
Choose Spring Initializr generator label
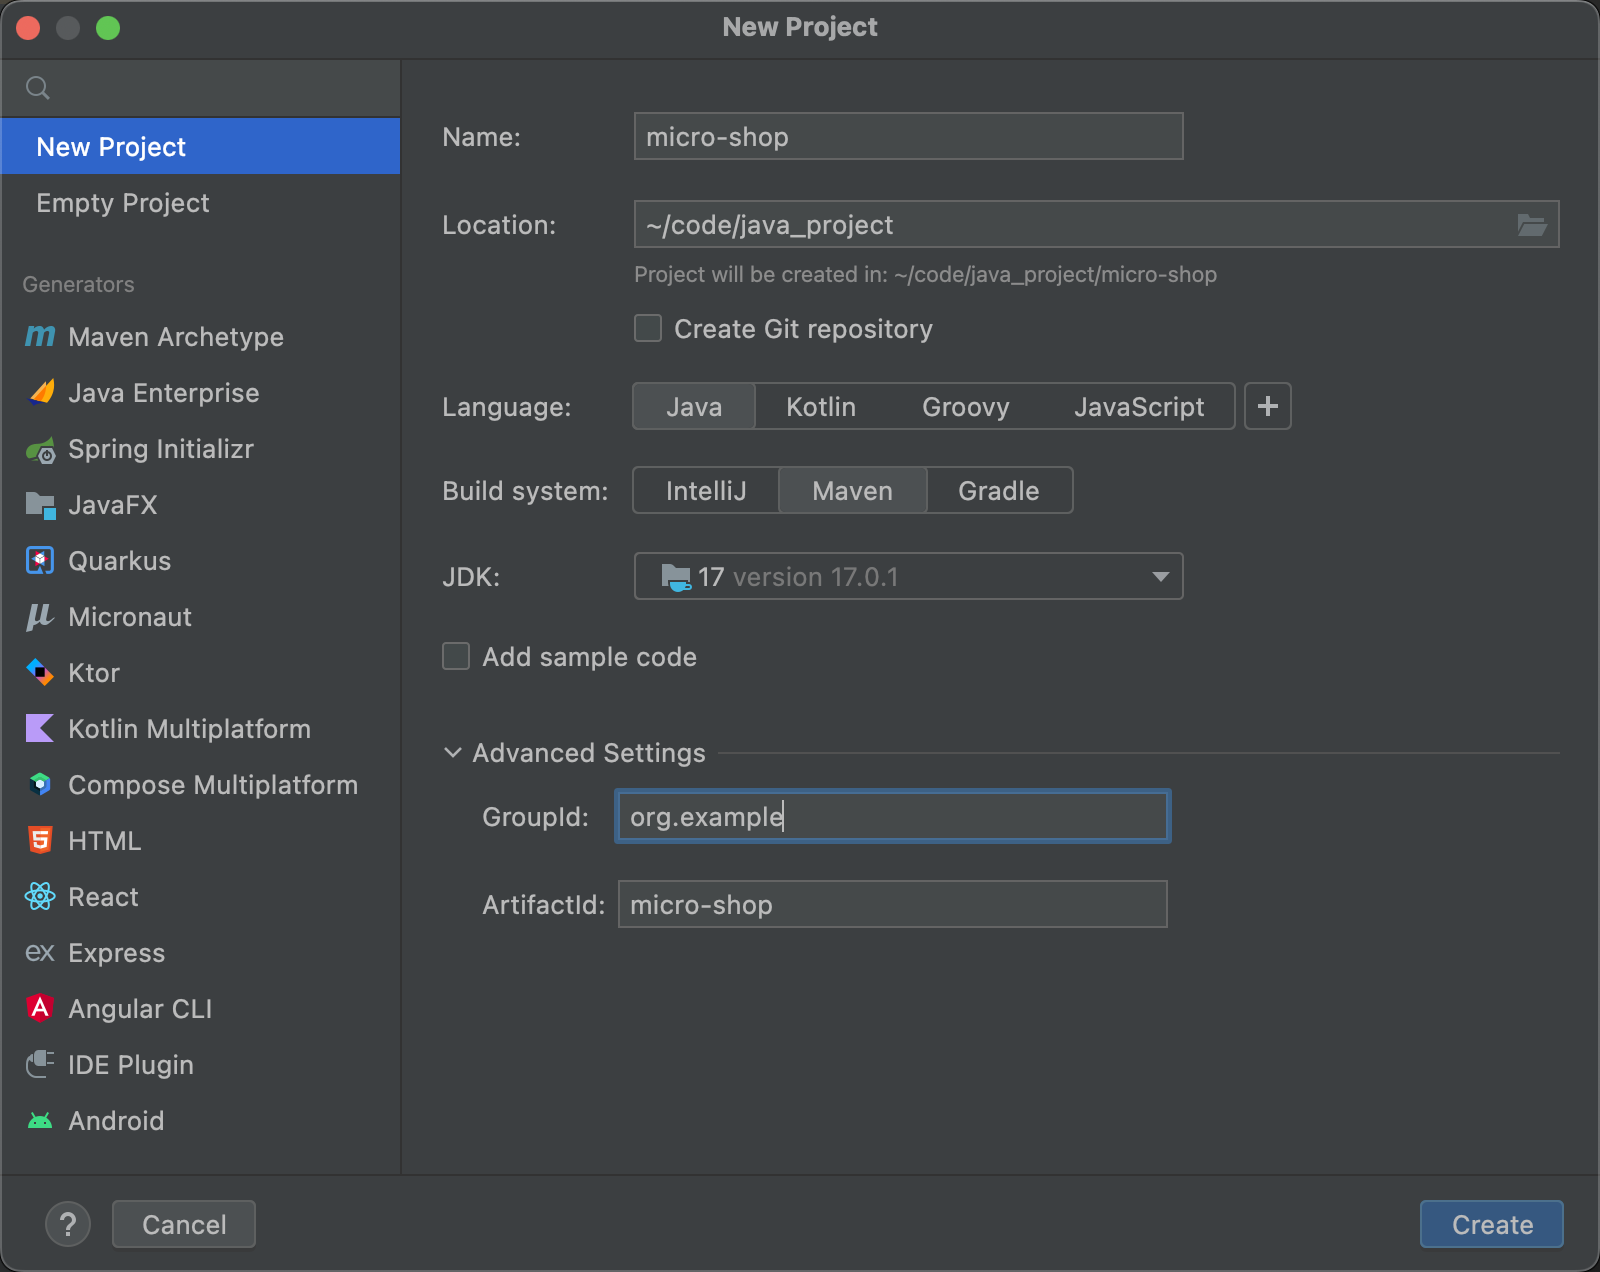coord(161,449)
